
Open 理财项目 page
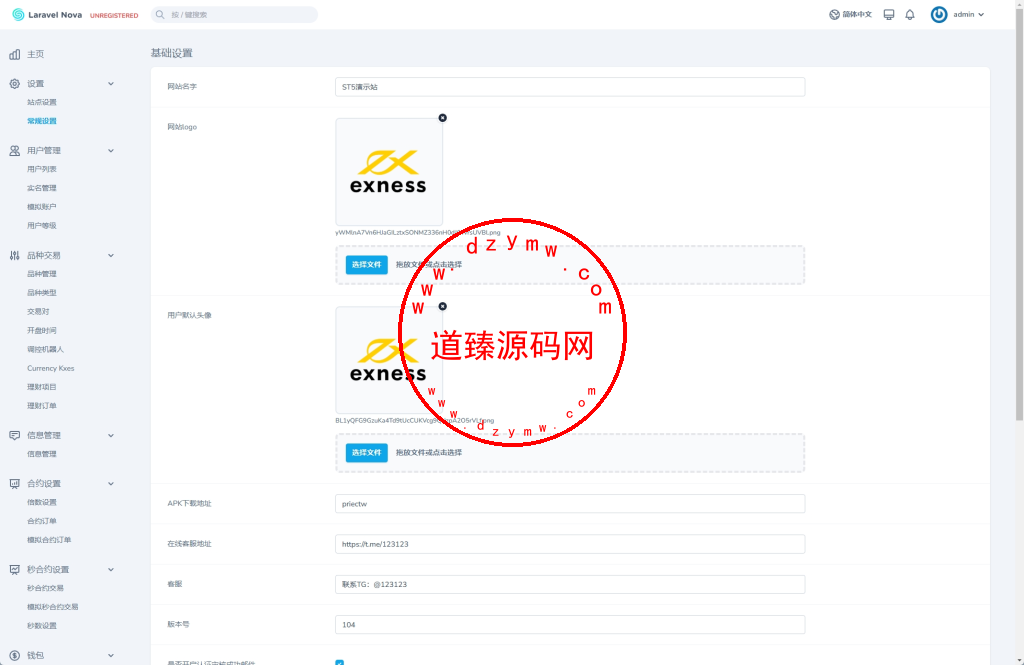[42, 387]
